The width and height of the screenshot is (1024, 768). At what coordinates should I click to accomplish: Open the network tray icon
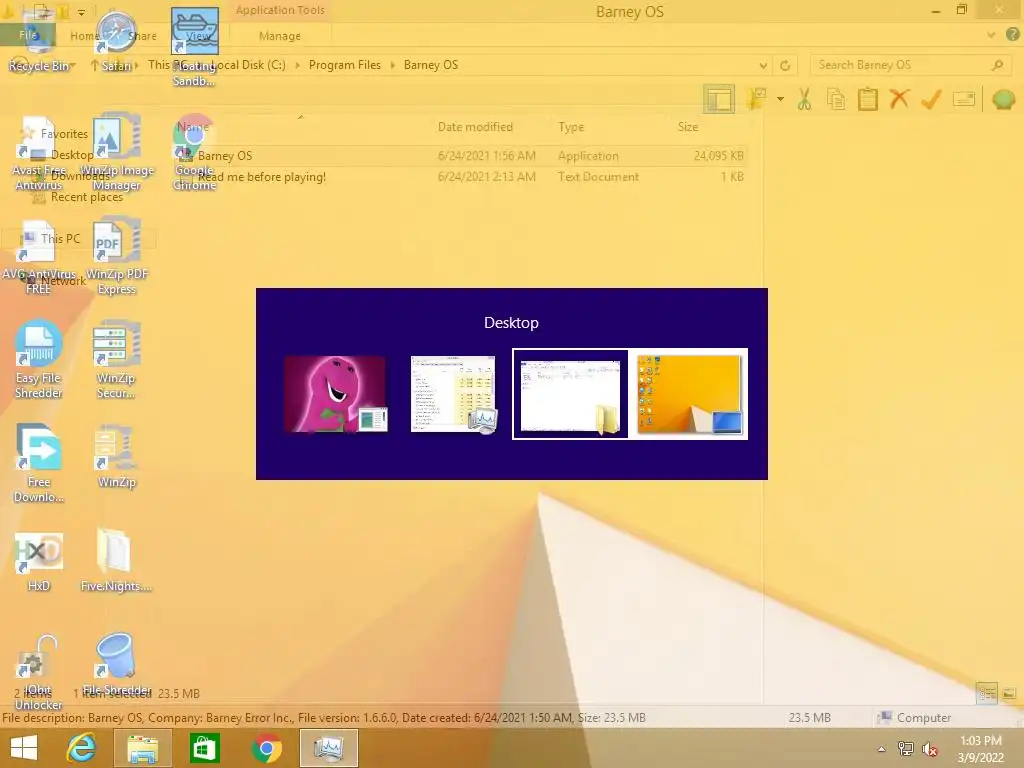[906, 749]
